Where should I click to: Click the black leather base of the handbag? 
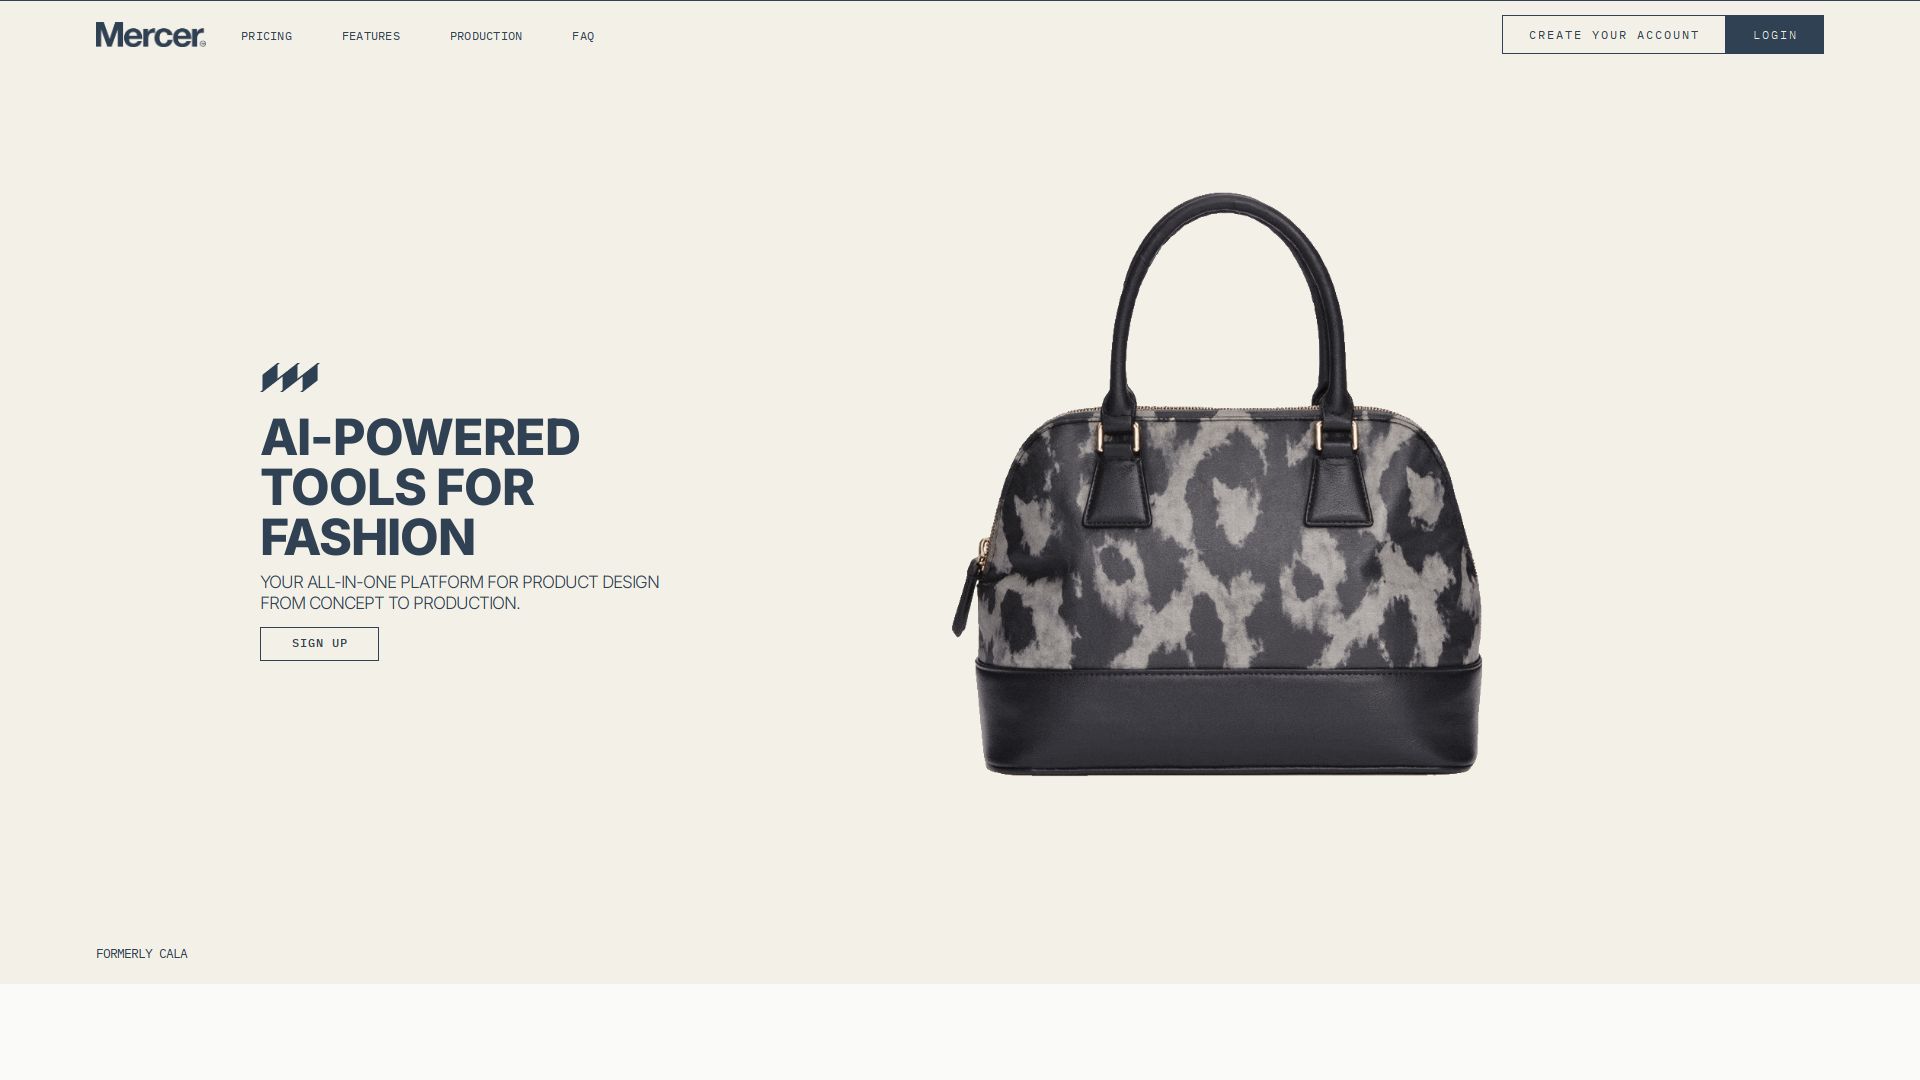point(1229,718)
